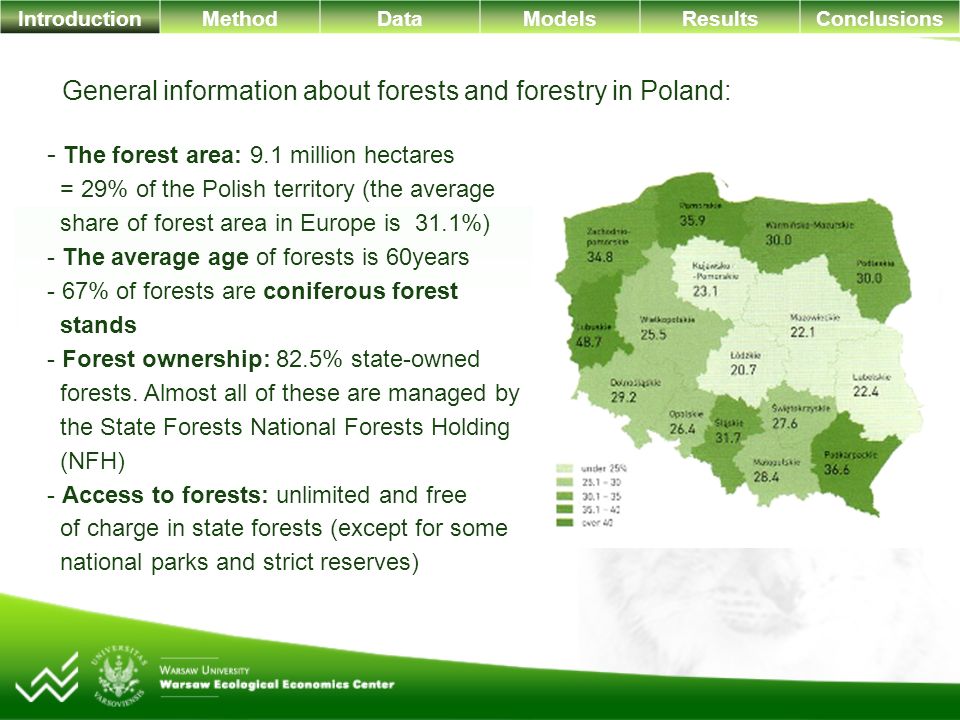Click the '(NFH)' abbreviation text
960x720 pixels.
pyautogui.click(x=92, y=460)
